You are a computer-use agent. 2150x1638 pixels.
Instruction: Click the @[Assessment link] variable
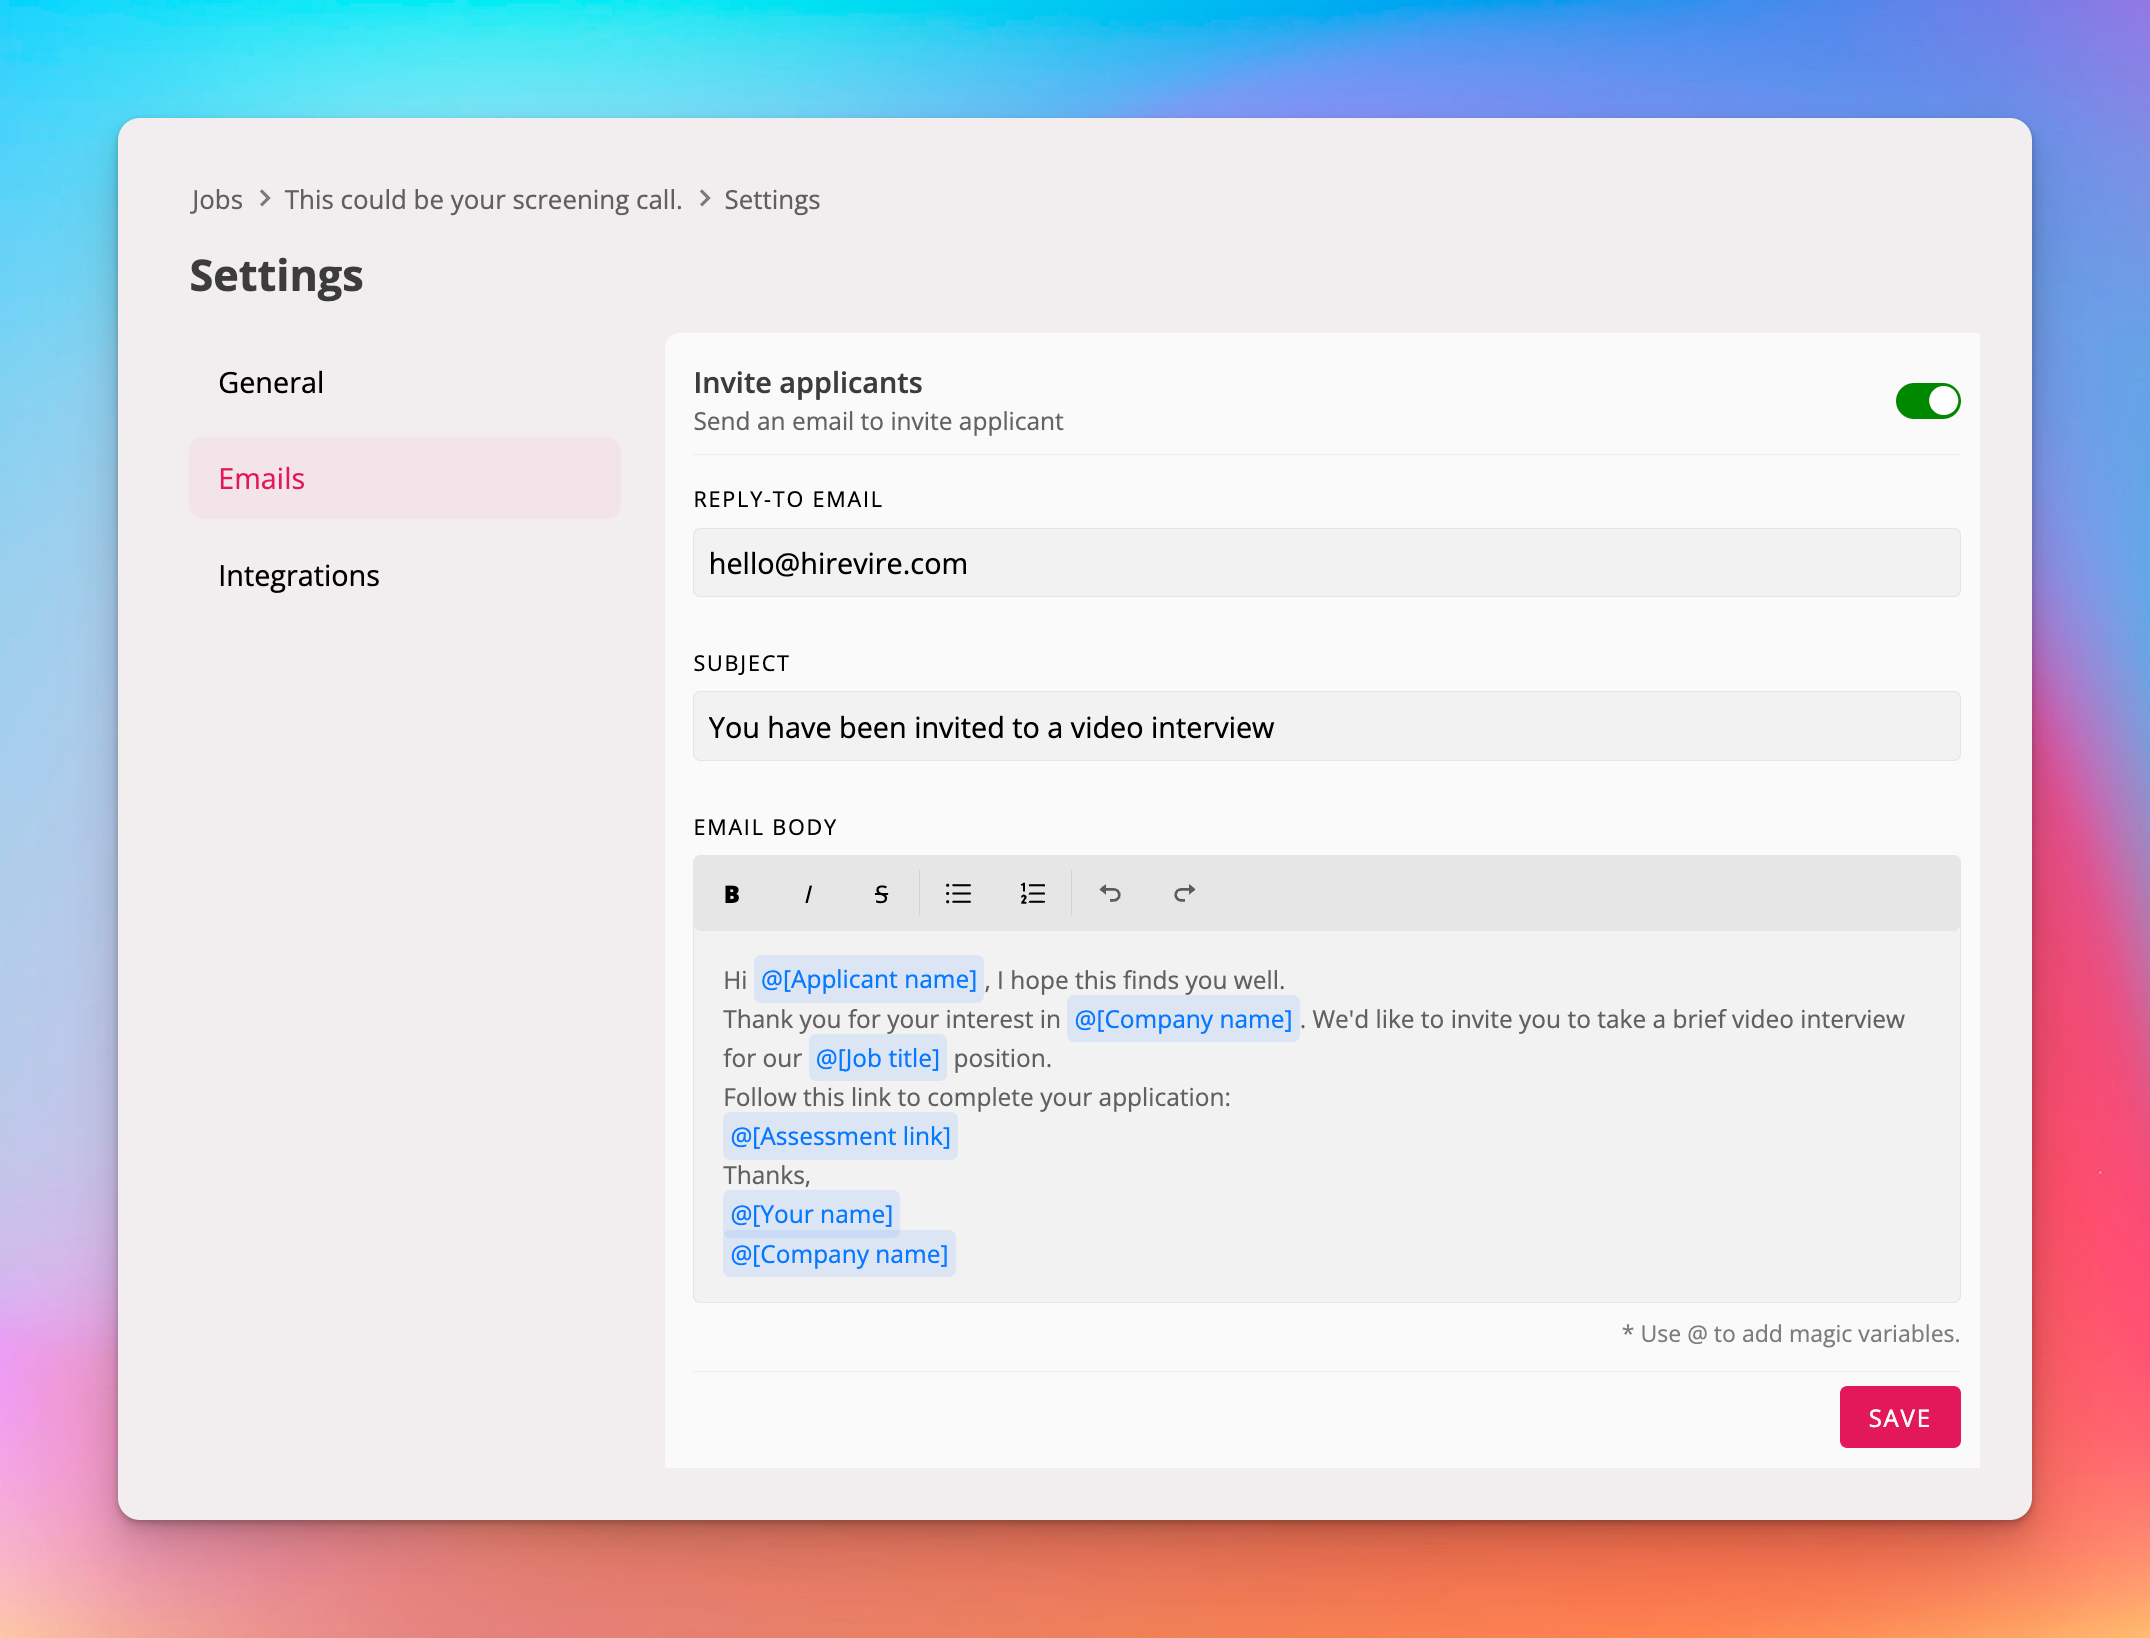pyautogui.click(x=840, y=1136)
